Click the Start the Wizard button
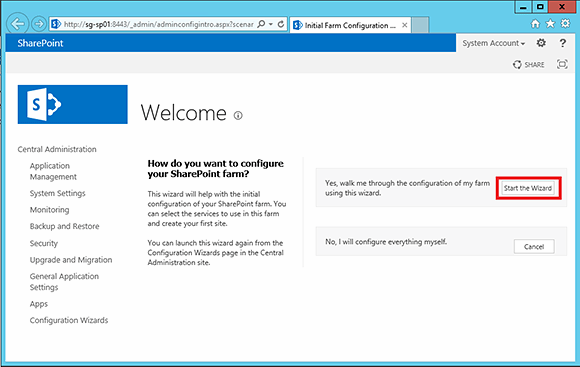This screenshot has width=580, height=367. tap(528, 188)
